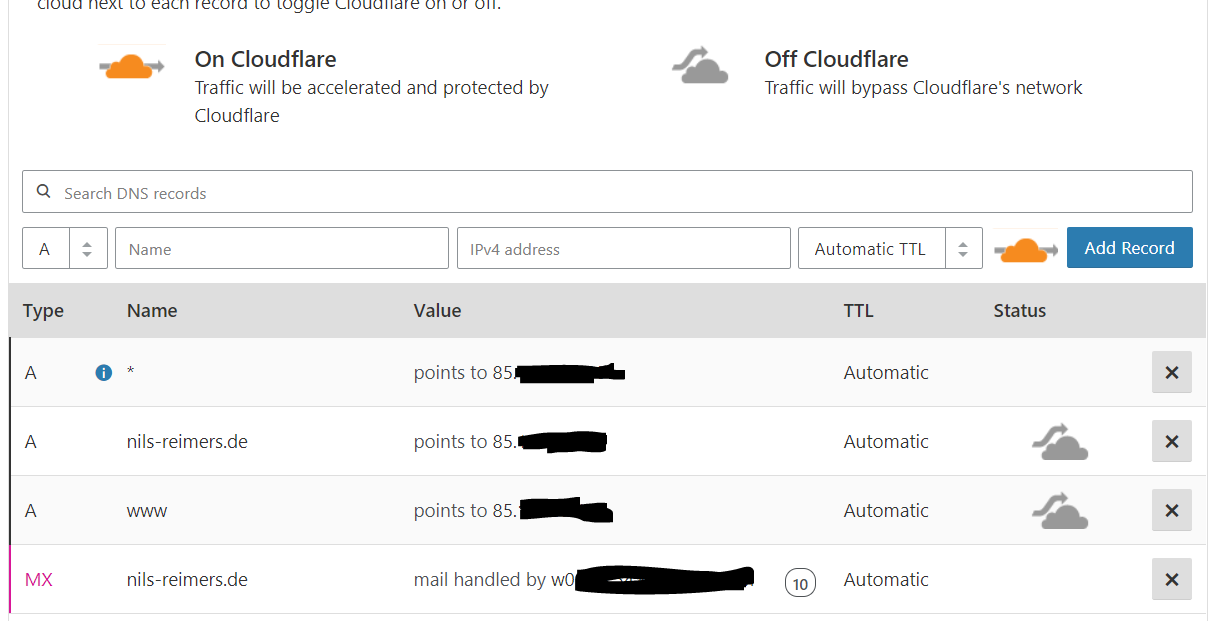Open the Automatic TTL dropdown
The width and height of the screenshot is (1224, 621).
coord(889,249)
